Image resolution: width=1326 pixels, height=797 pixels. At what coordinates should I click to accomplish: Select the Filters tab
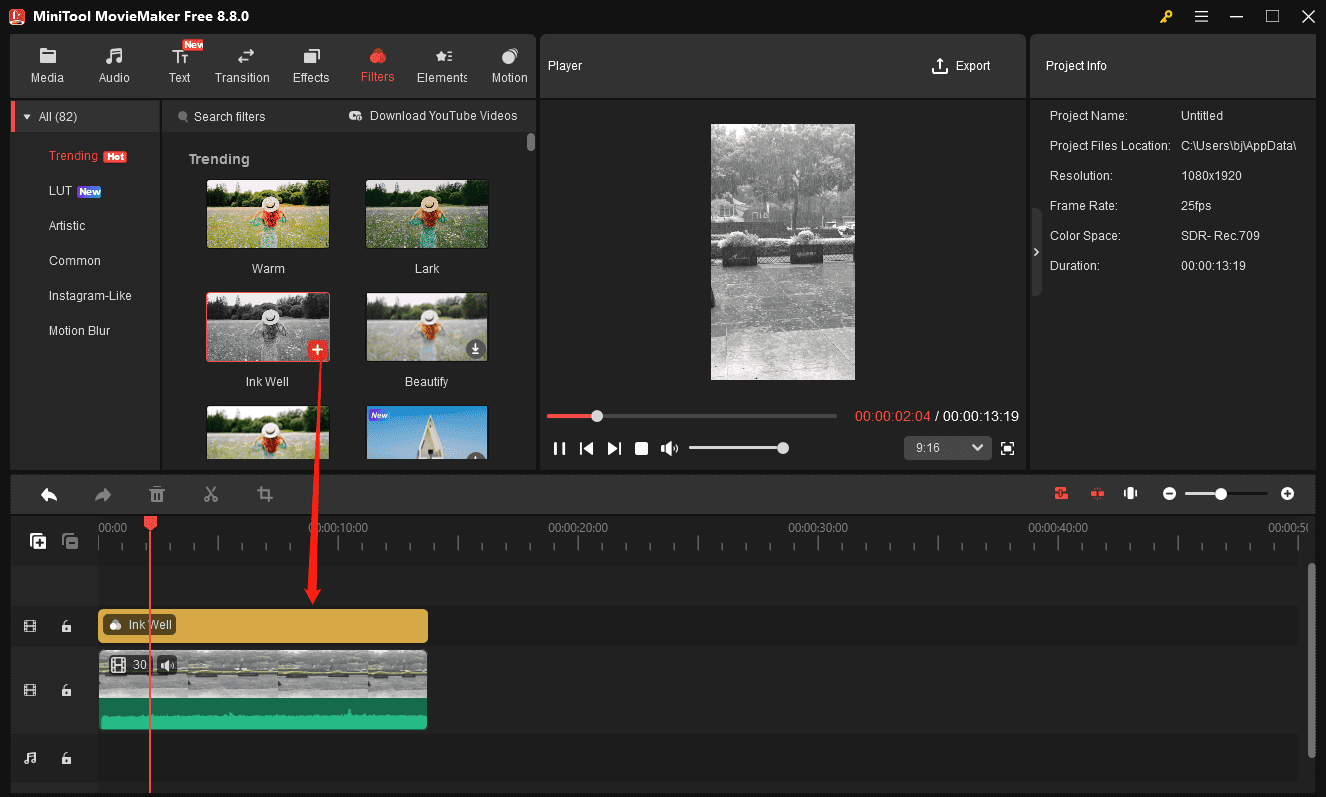(x=377, y=66)
